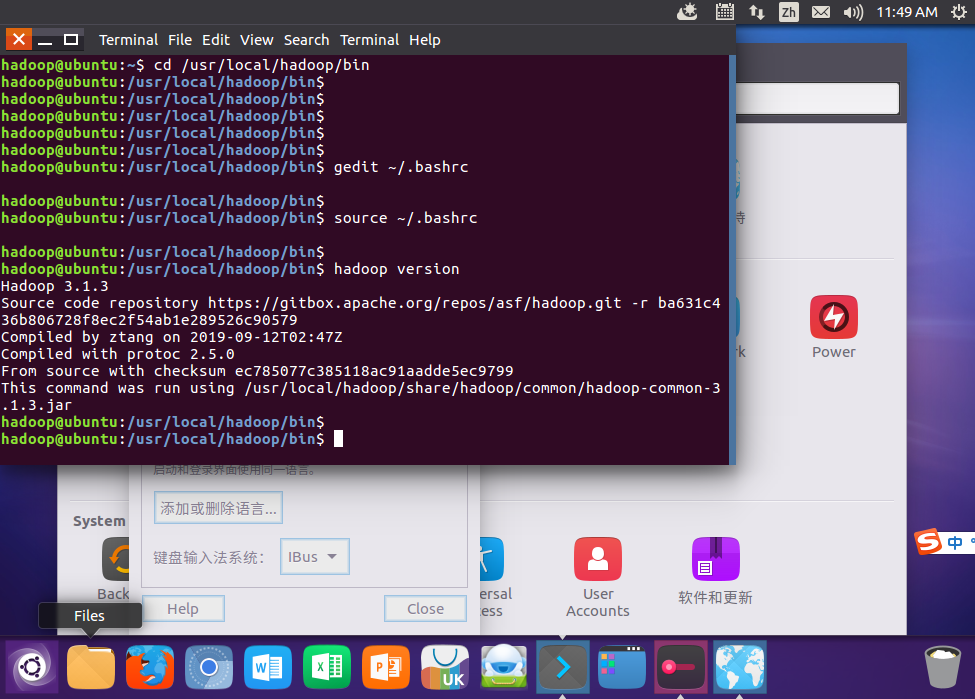Click the 'gedit ~/.bashrc' command text
Image resolution: width=975 pixels, height=699 pixels.
(401, 167)
